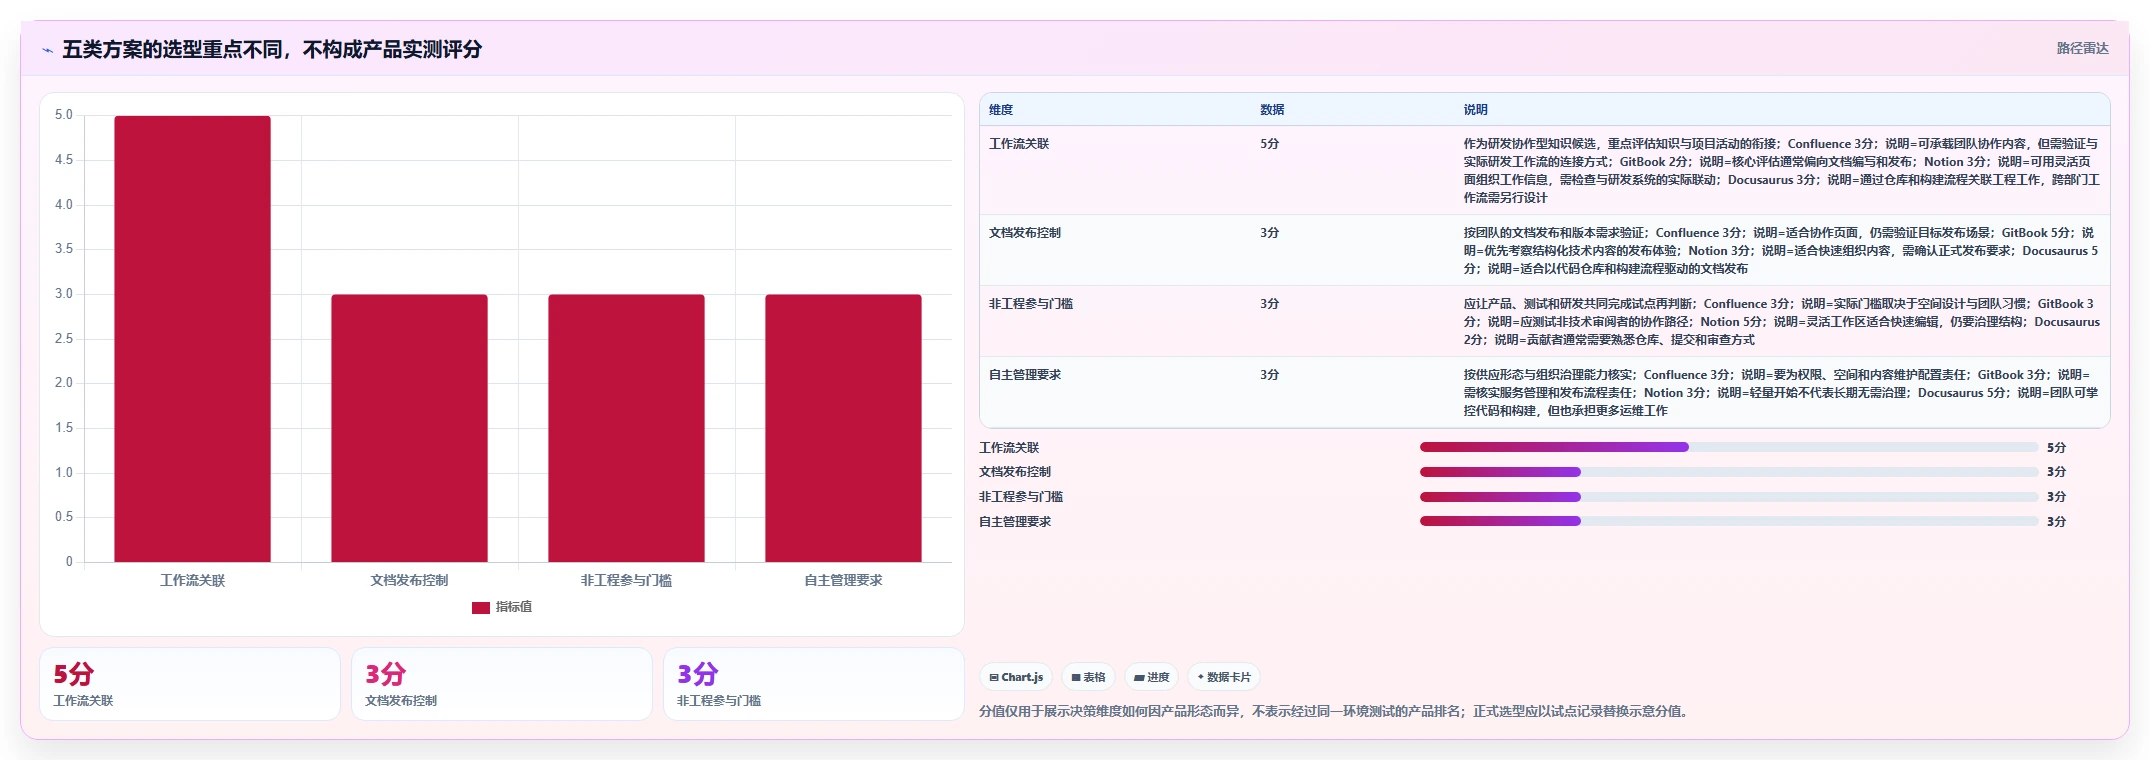Click the footer note starting 分值仅用于展示决策维度
The height and width of the screenshot is (760, 2150).
pyautogui.click(x=1336, y=712)
